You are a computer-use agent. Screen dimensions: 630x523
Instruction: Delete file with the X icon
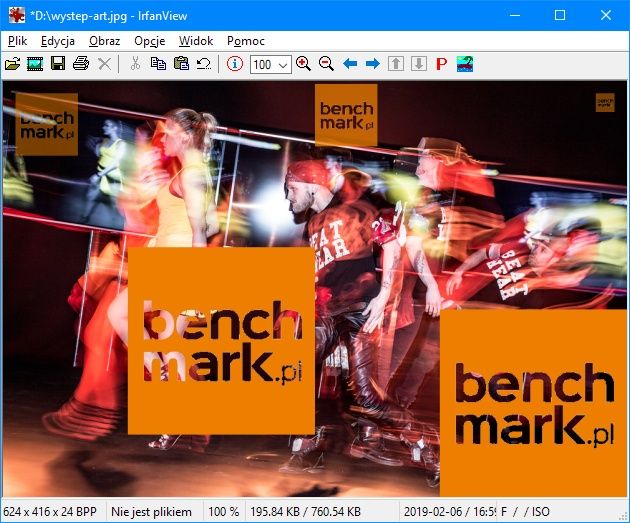click(104, 64)
